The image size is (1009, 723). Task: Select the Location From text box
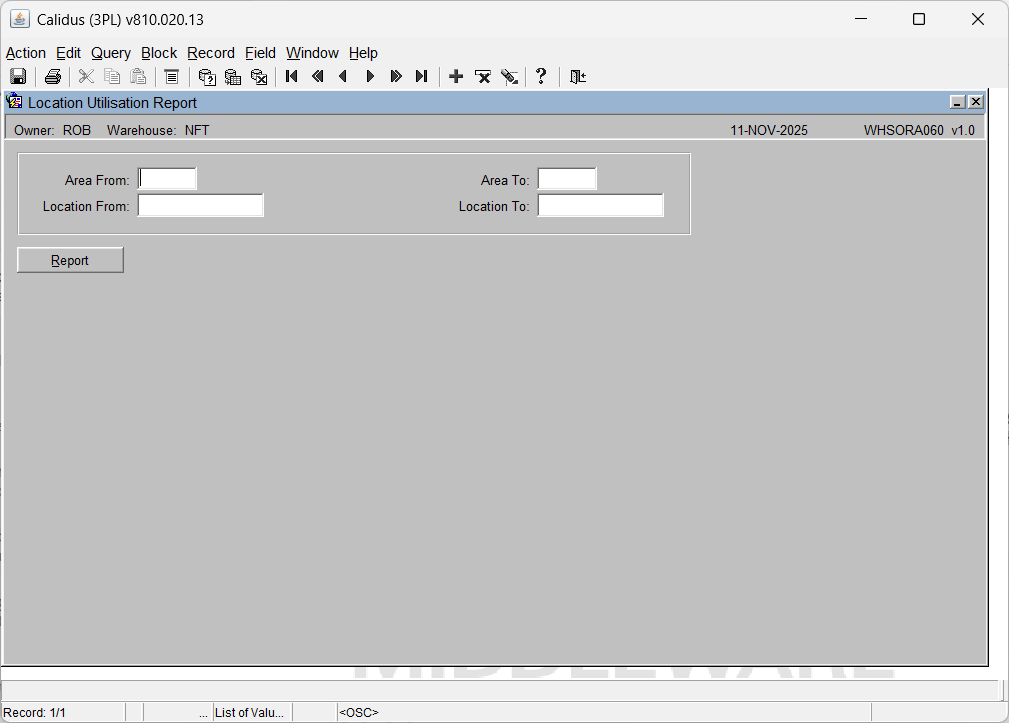(201, 206)
